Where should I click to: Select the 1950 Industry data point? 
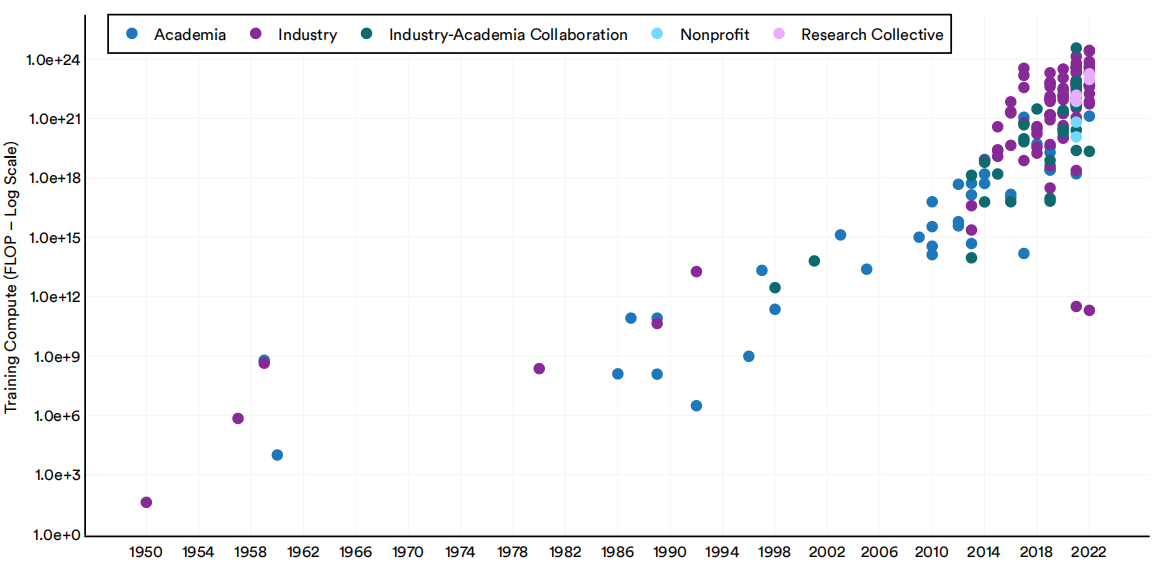tap(146, 502)
